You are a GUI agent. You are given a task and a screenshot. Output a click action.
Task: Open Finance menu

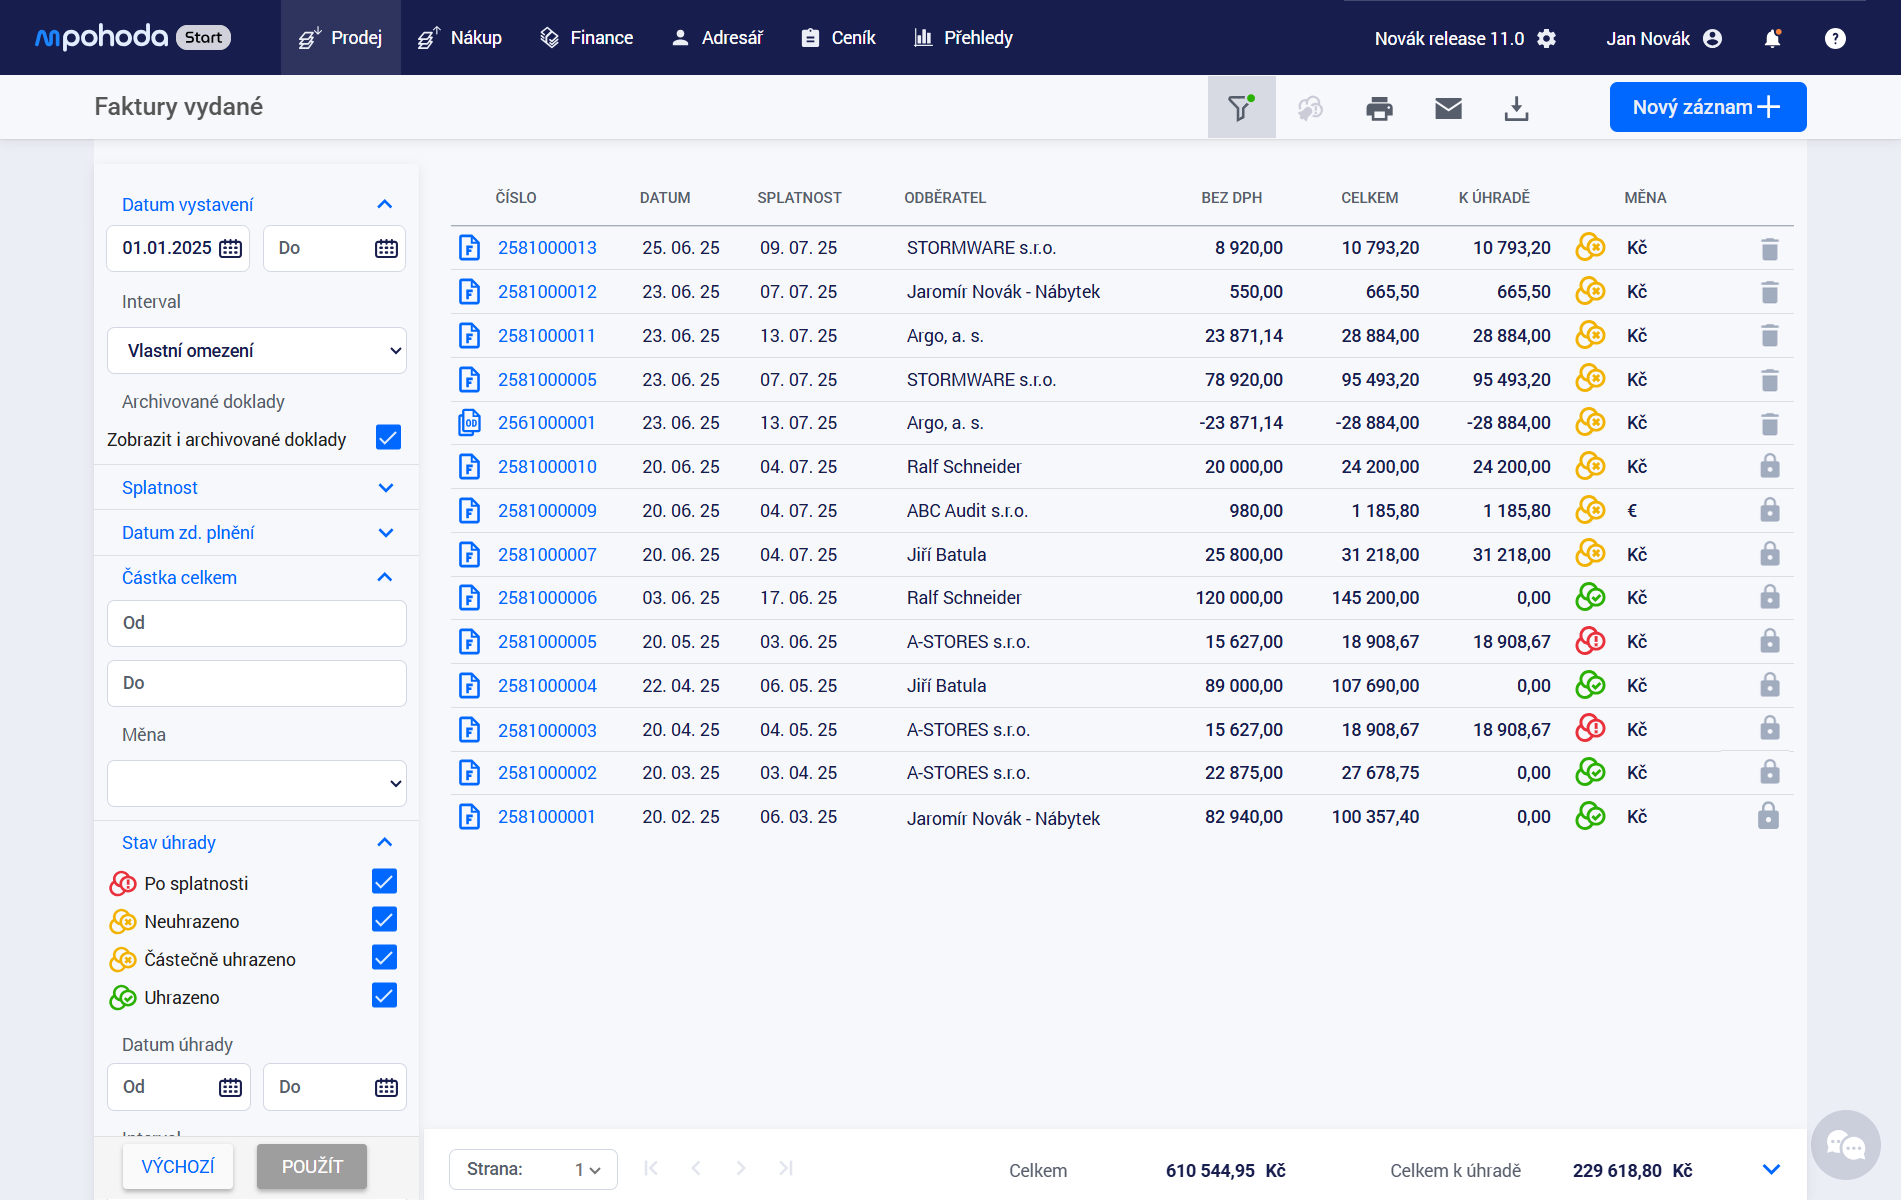coord(587,38)
